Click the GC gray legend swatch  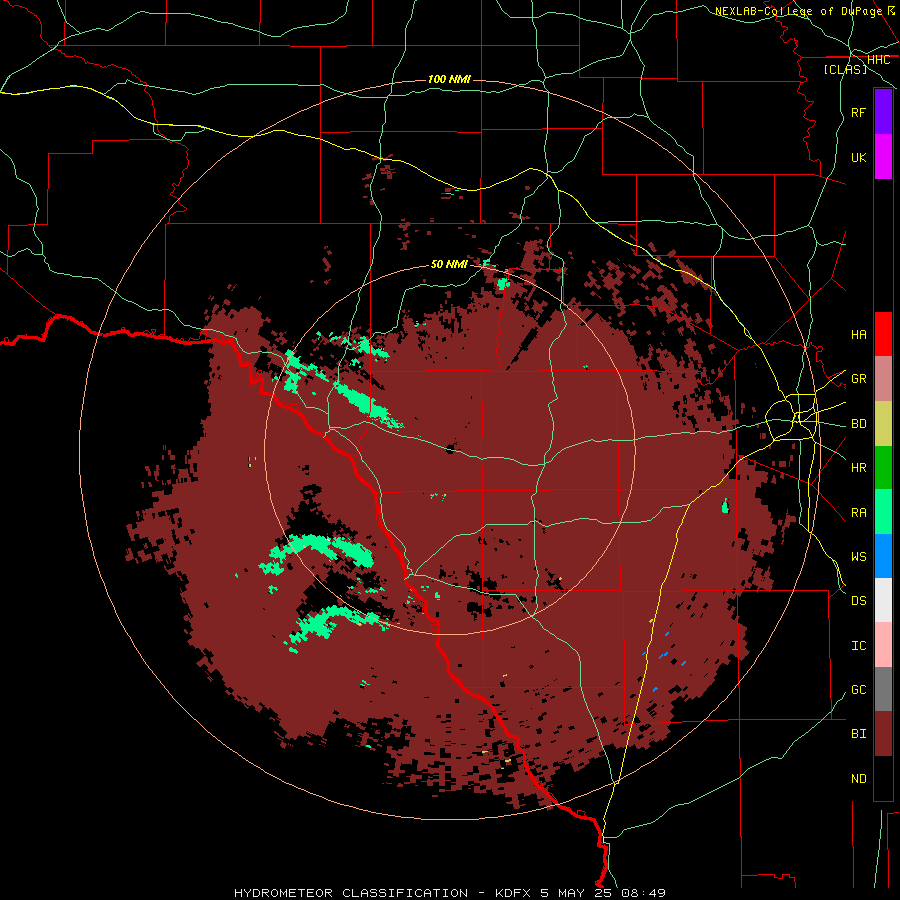[883, 689]
